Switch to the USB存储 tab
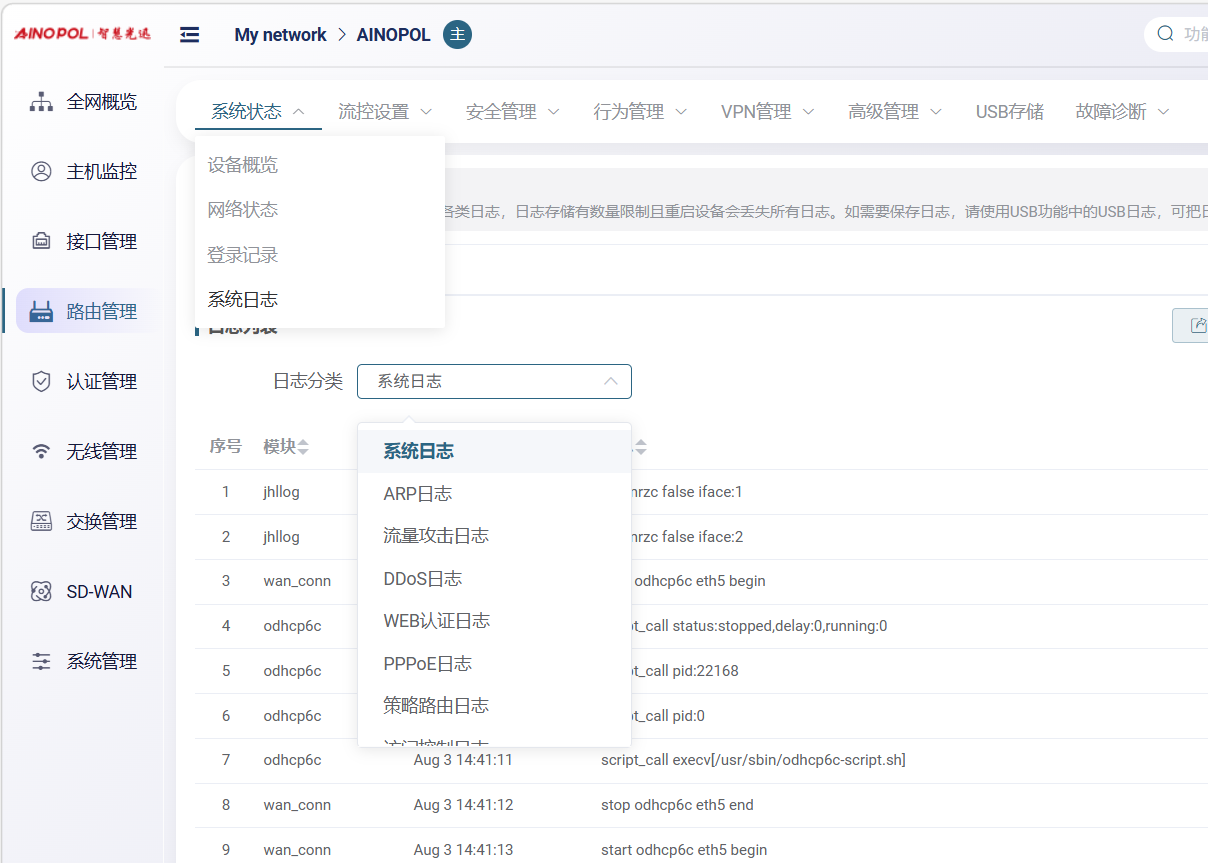This screenshot has height=863, width=1208. (x=1009, y=112)
